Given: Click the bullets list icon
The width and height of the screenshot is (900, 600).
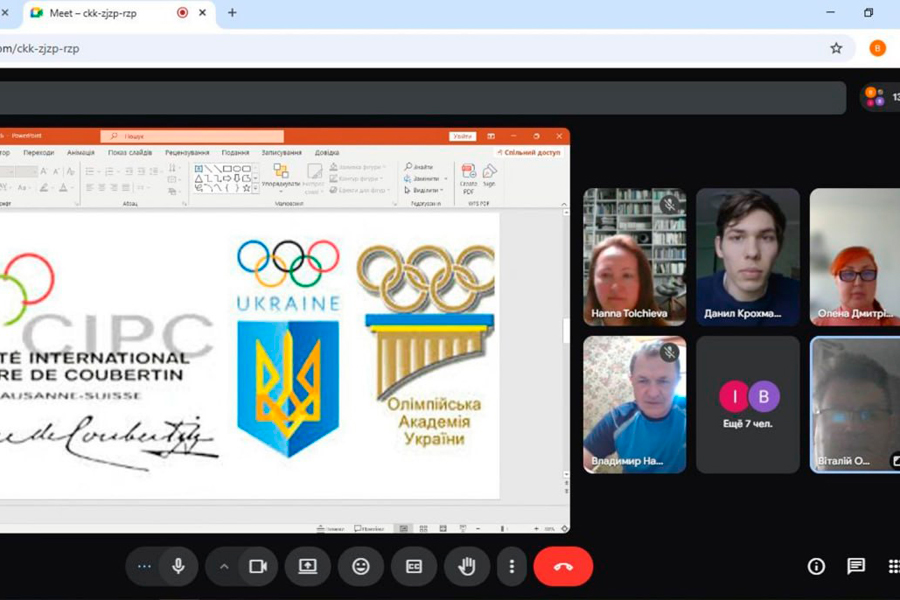Looking at the screenshot, I should click(91, 171).
